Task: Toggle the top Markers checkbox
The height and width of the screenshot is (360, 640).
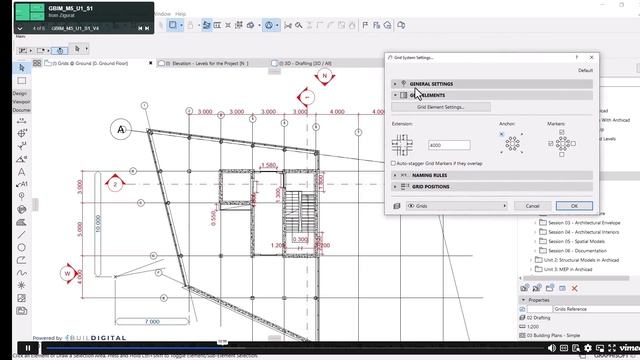Action: tap(562, 132)
